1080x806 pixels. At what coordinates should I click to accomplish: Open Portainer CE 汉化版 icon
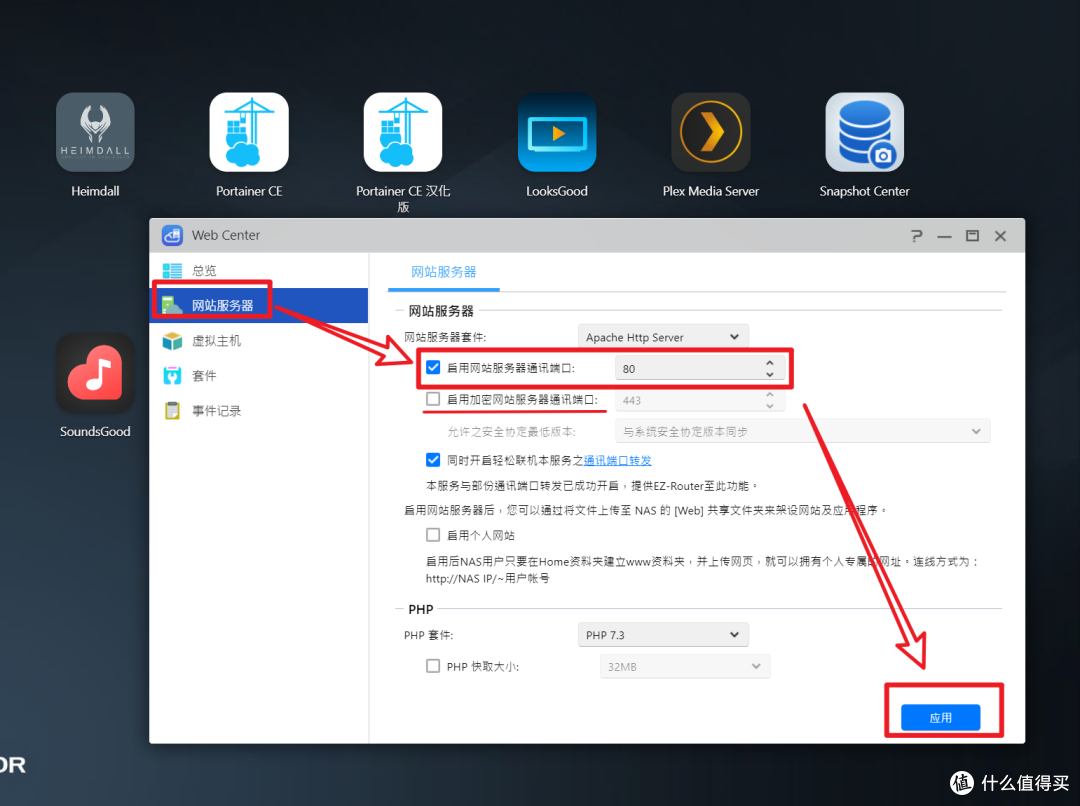click(x=403, y=132)
